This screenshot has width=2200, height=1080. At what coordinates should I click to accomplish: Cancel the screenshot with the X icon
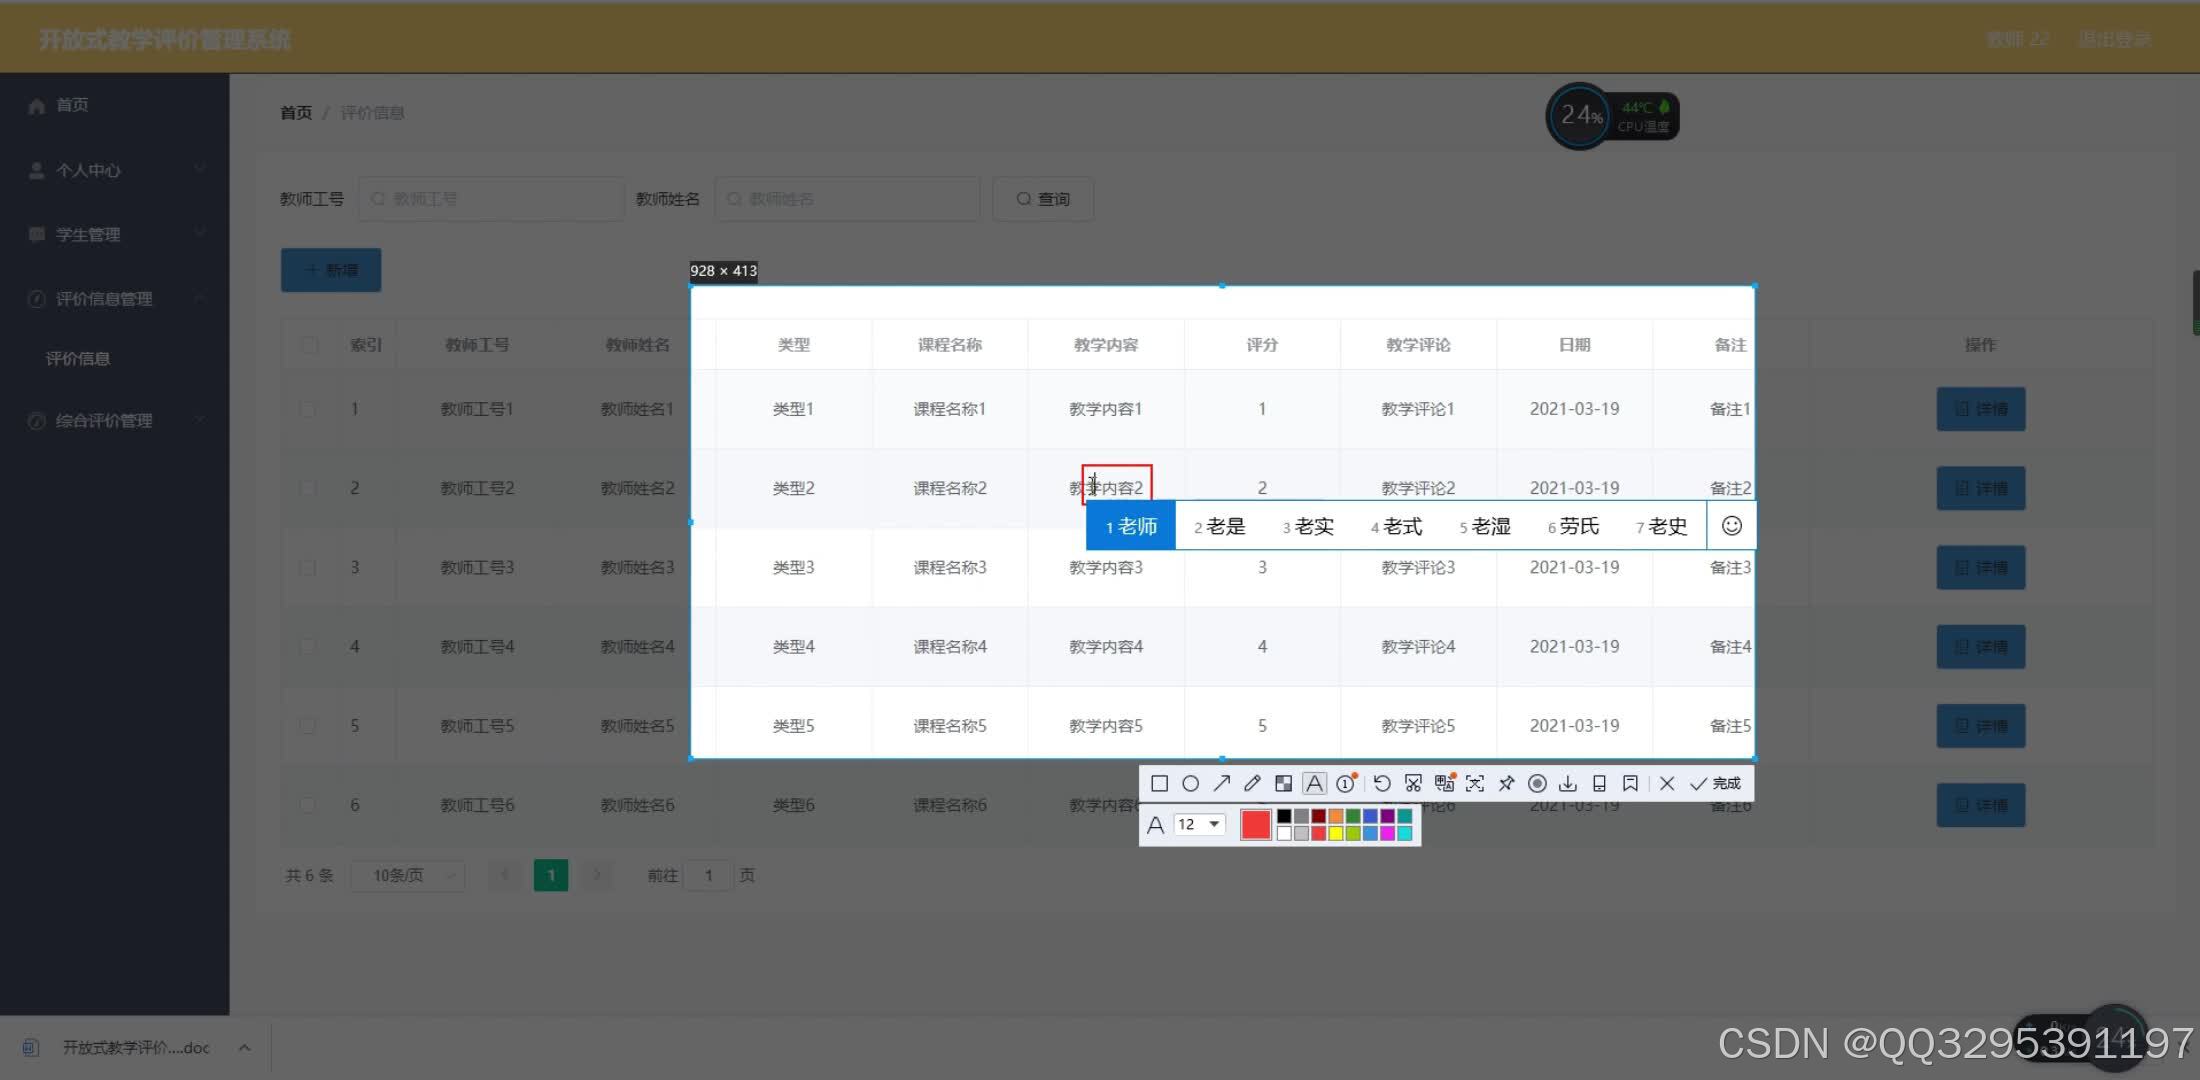[x=1667, y=784]
